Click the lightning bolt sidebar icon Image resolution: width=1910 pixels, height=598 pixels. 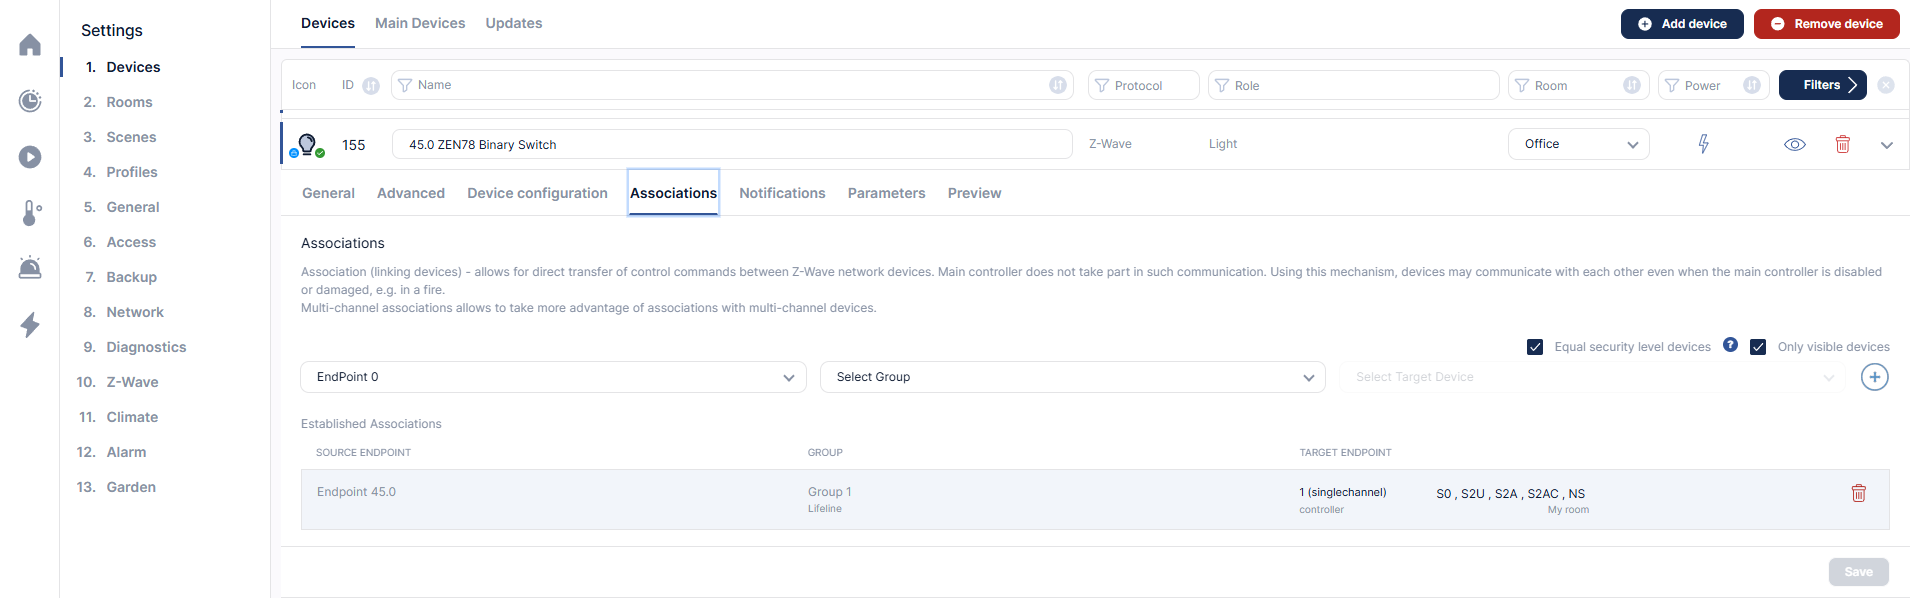[30, 325]
